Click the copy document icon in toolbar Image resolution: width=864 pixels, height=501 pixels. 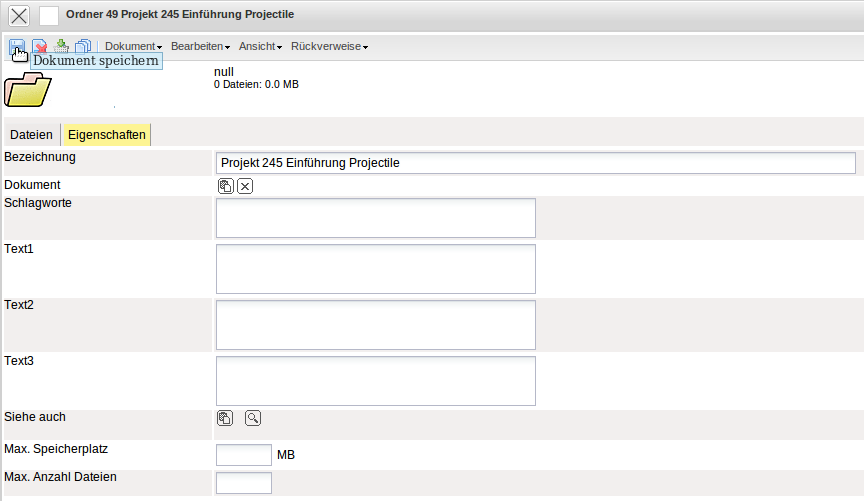tap(83, 46)
